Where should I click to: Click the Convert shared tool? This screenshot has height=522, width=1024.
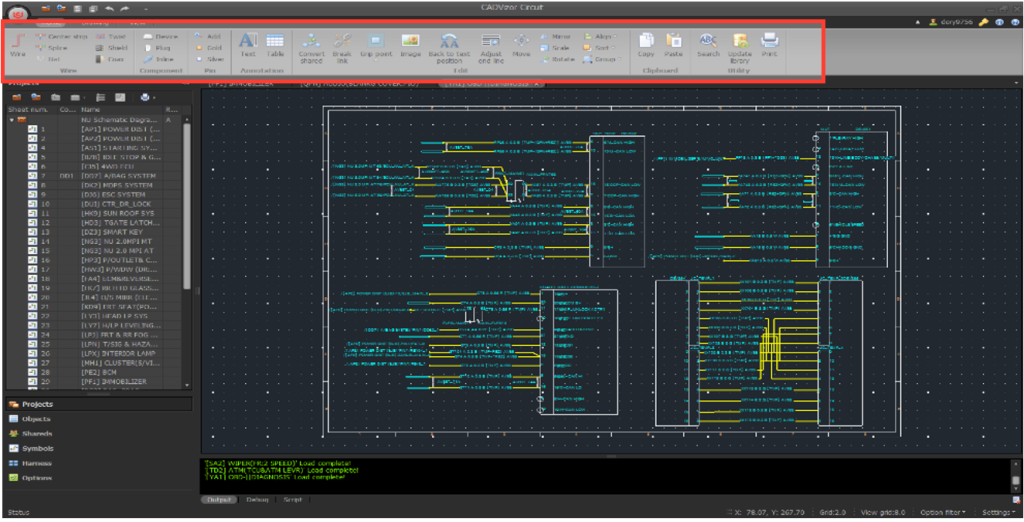tap(312, 48)
